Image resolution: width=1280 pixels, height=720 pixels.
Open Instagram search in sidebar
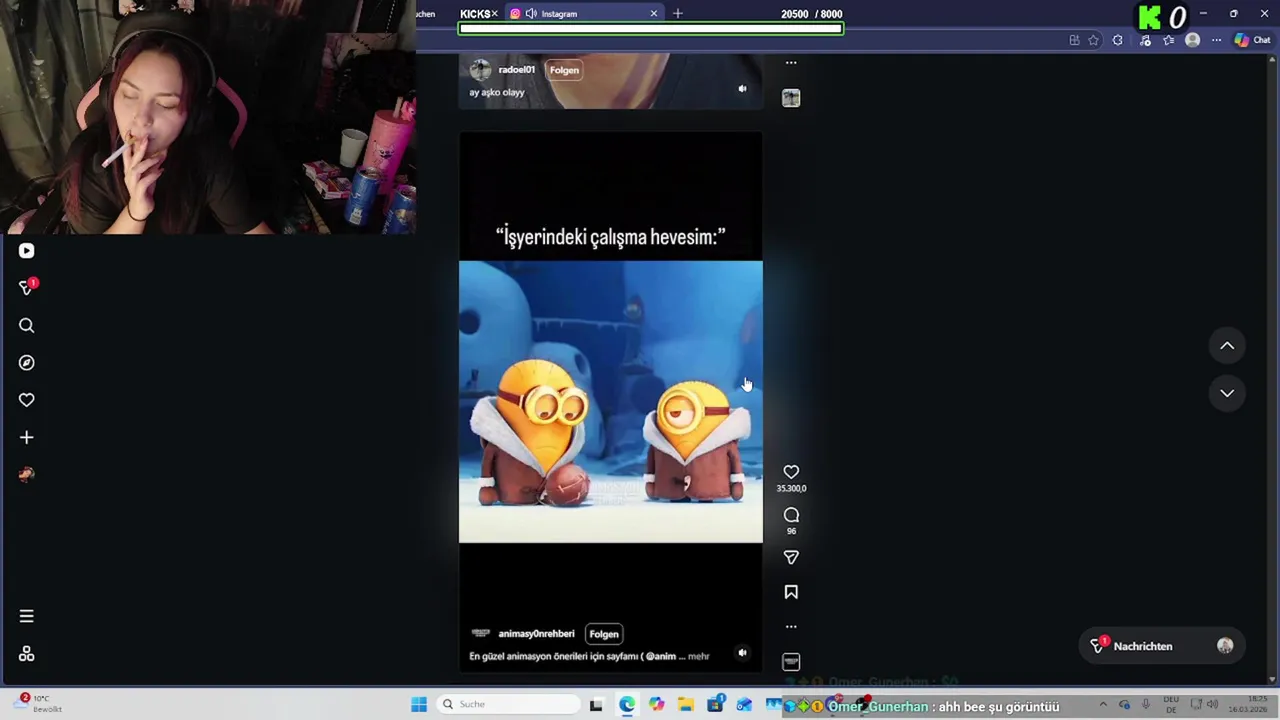coord(27,325)
